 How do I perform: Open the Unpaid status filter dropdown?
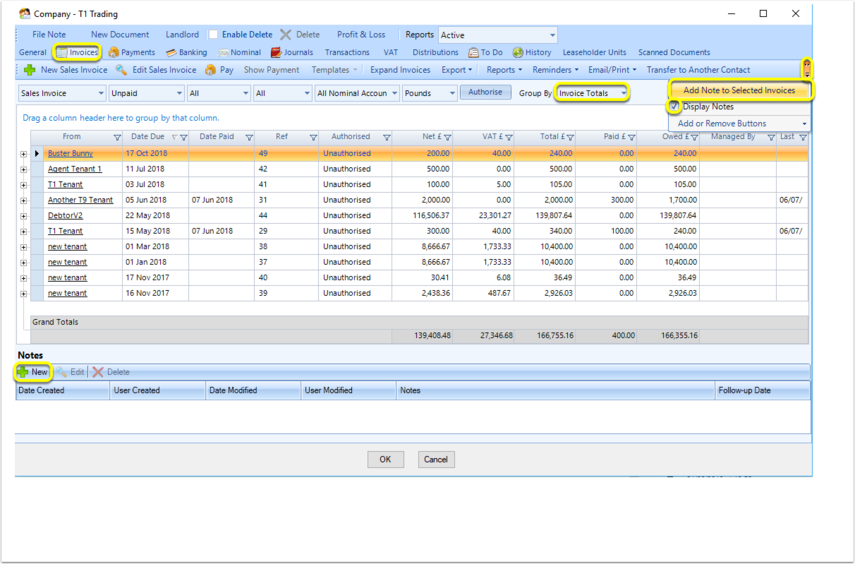(x=146, y=93)
